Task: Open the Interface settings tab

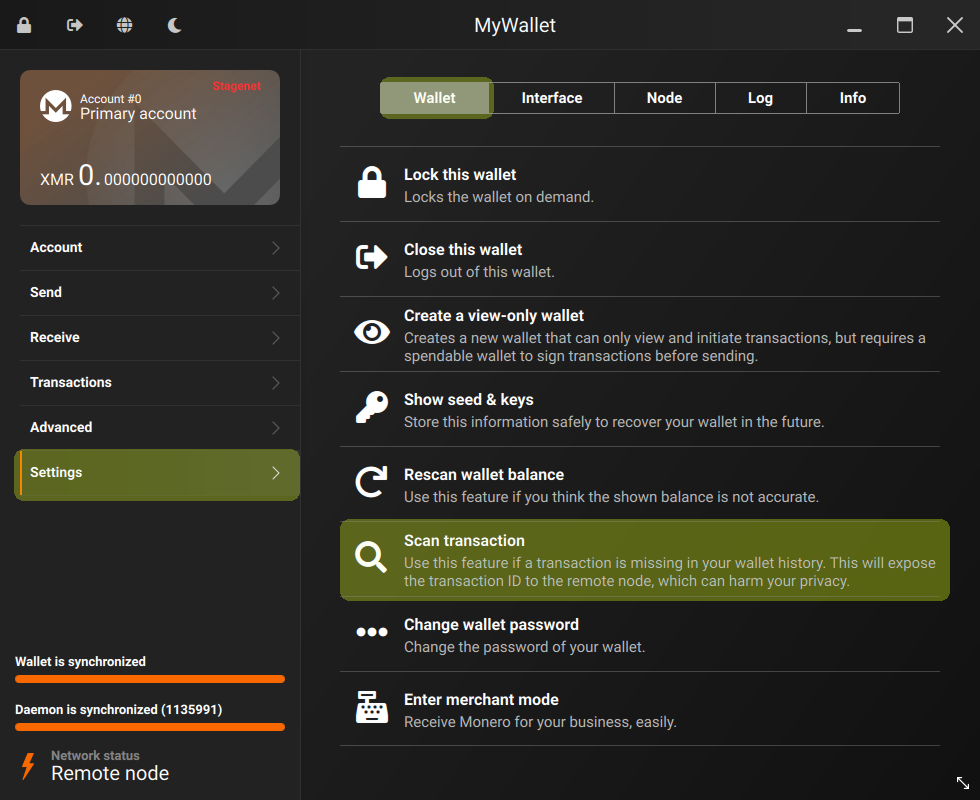Action: coord(552,97)
